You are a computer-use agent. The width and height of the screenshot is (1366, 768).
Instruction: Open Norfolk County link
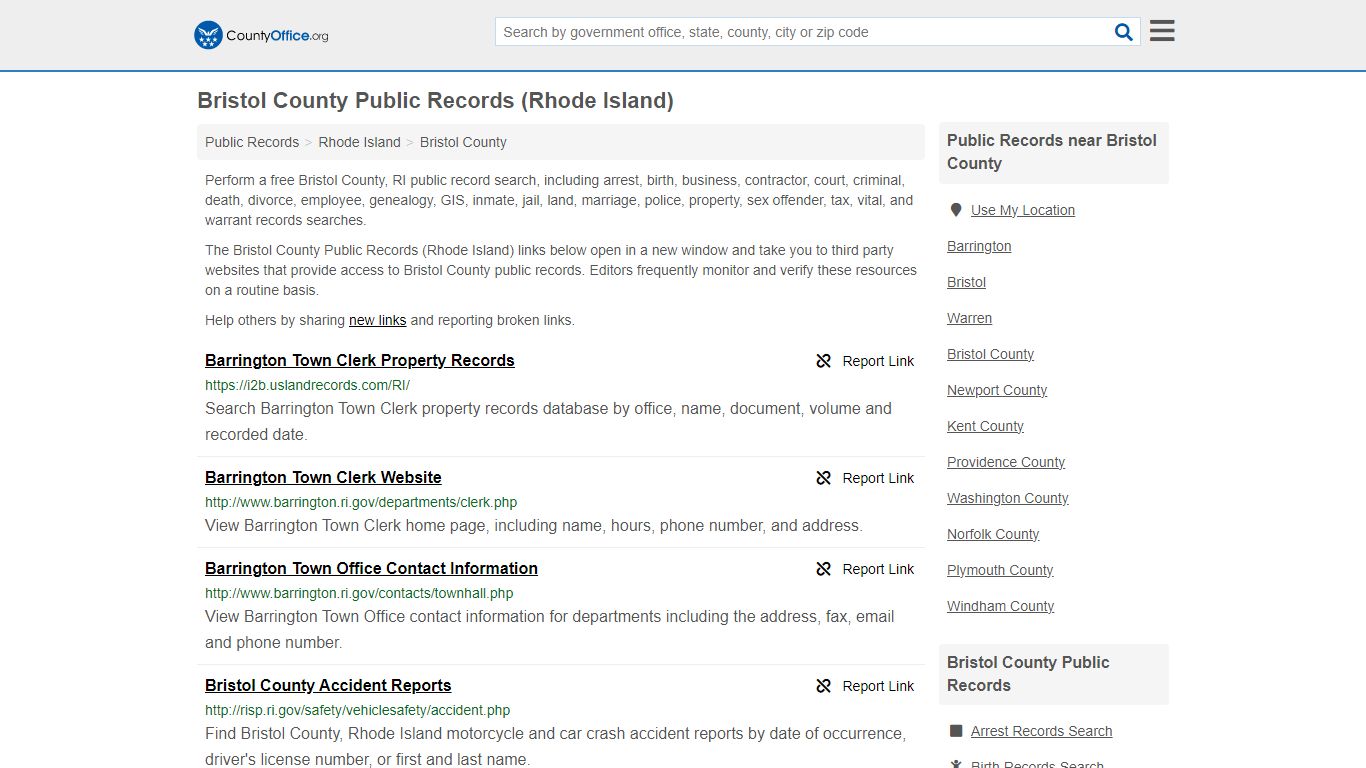[x=993, y=534]
